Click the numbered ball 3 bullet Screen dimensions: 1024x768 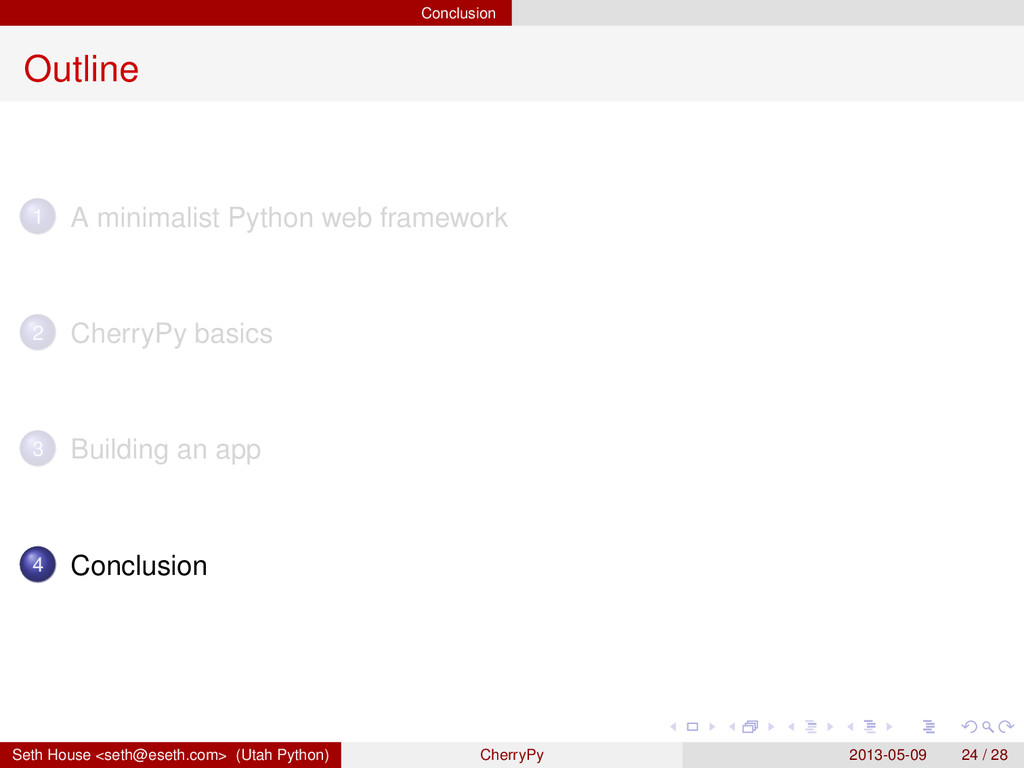38,449
